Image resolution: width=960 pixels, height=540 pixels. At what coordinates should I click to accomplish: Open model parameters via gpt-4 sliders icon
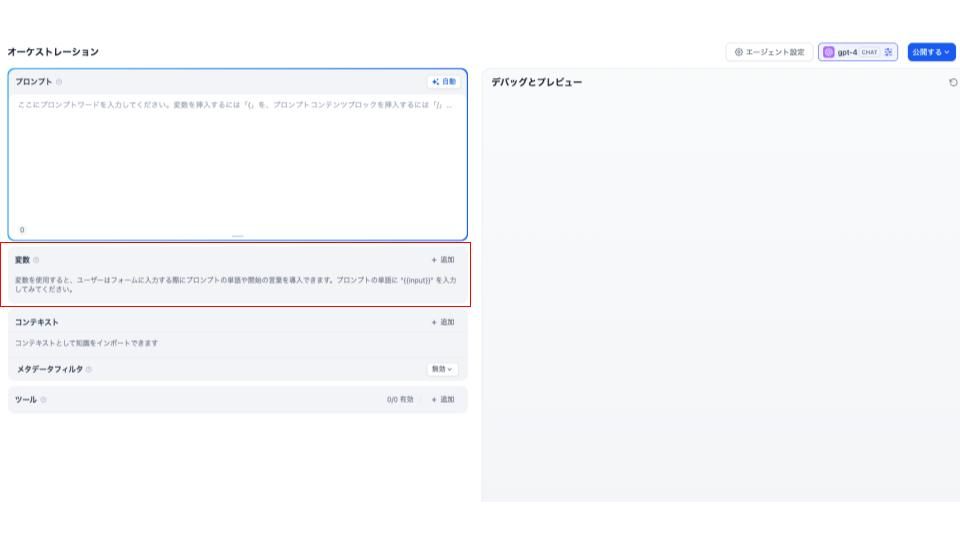(x=888, y=52)
